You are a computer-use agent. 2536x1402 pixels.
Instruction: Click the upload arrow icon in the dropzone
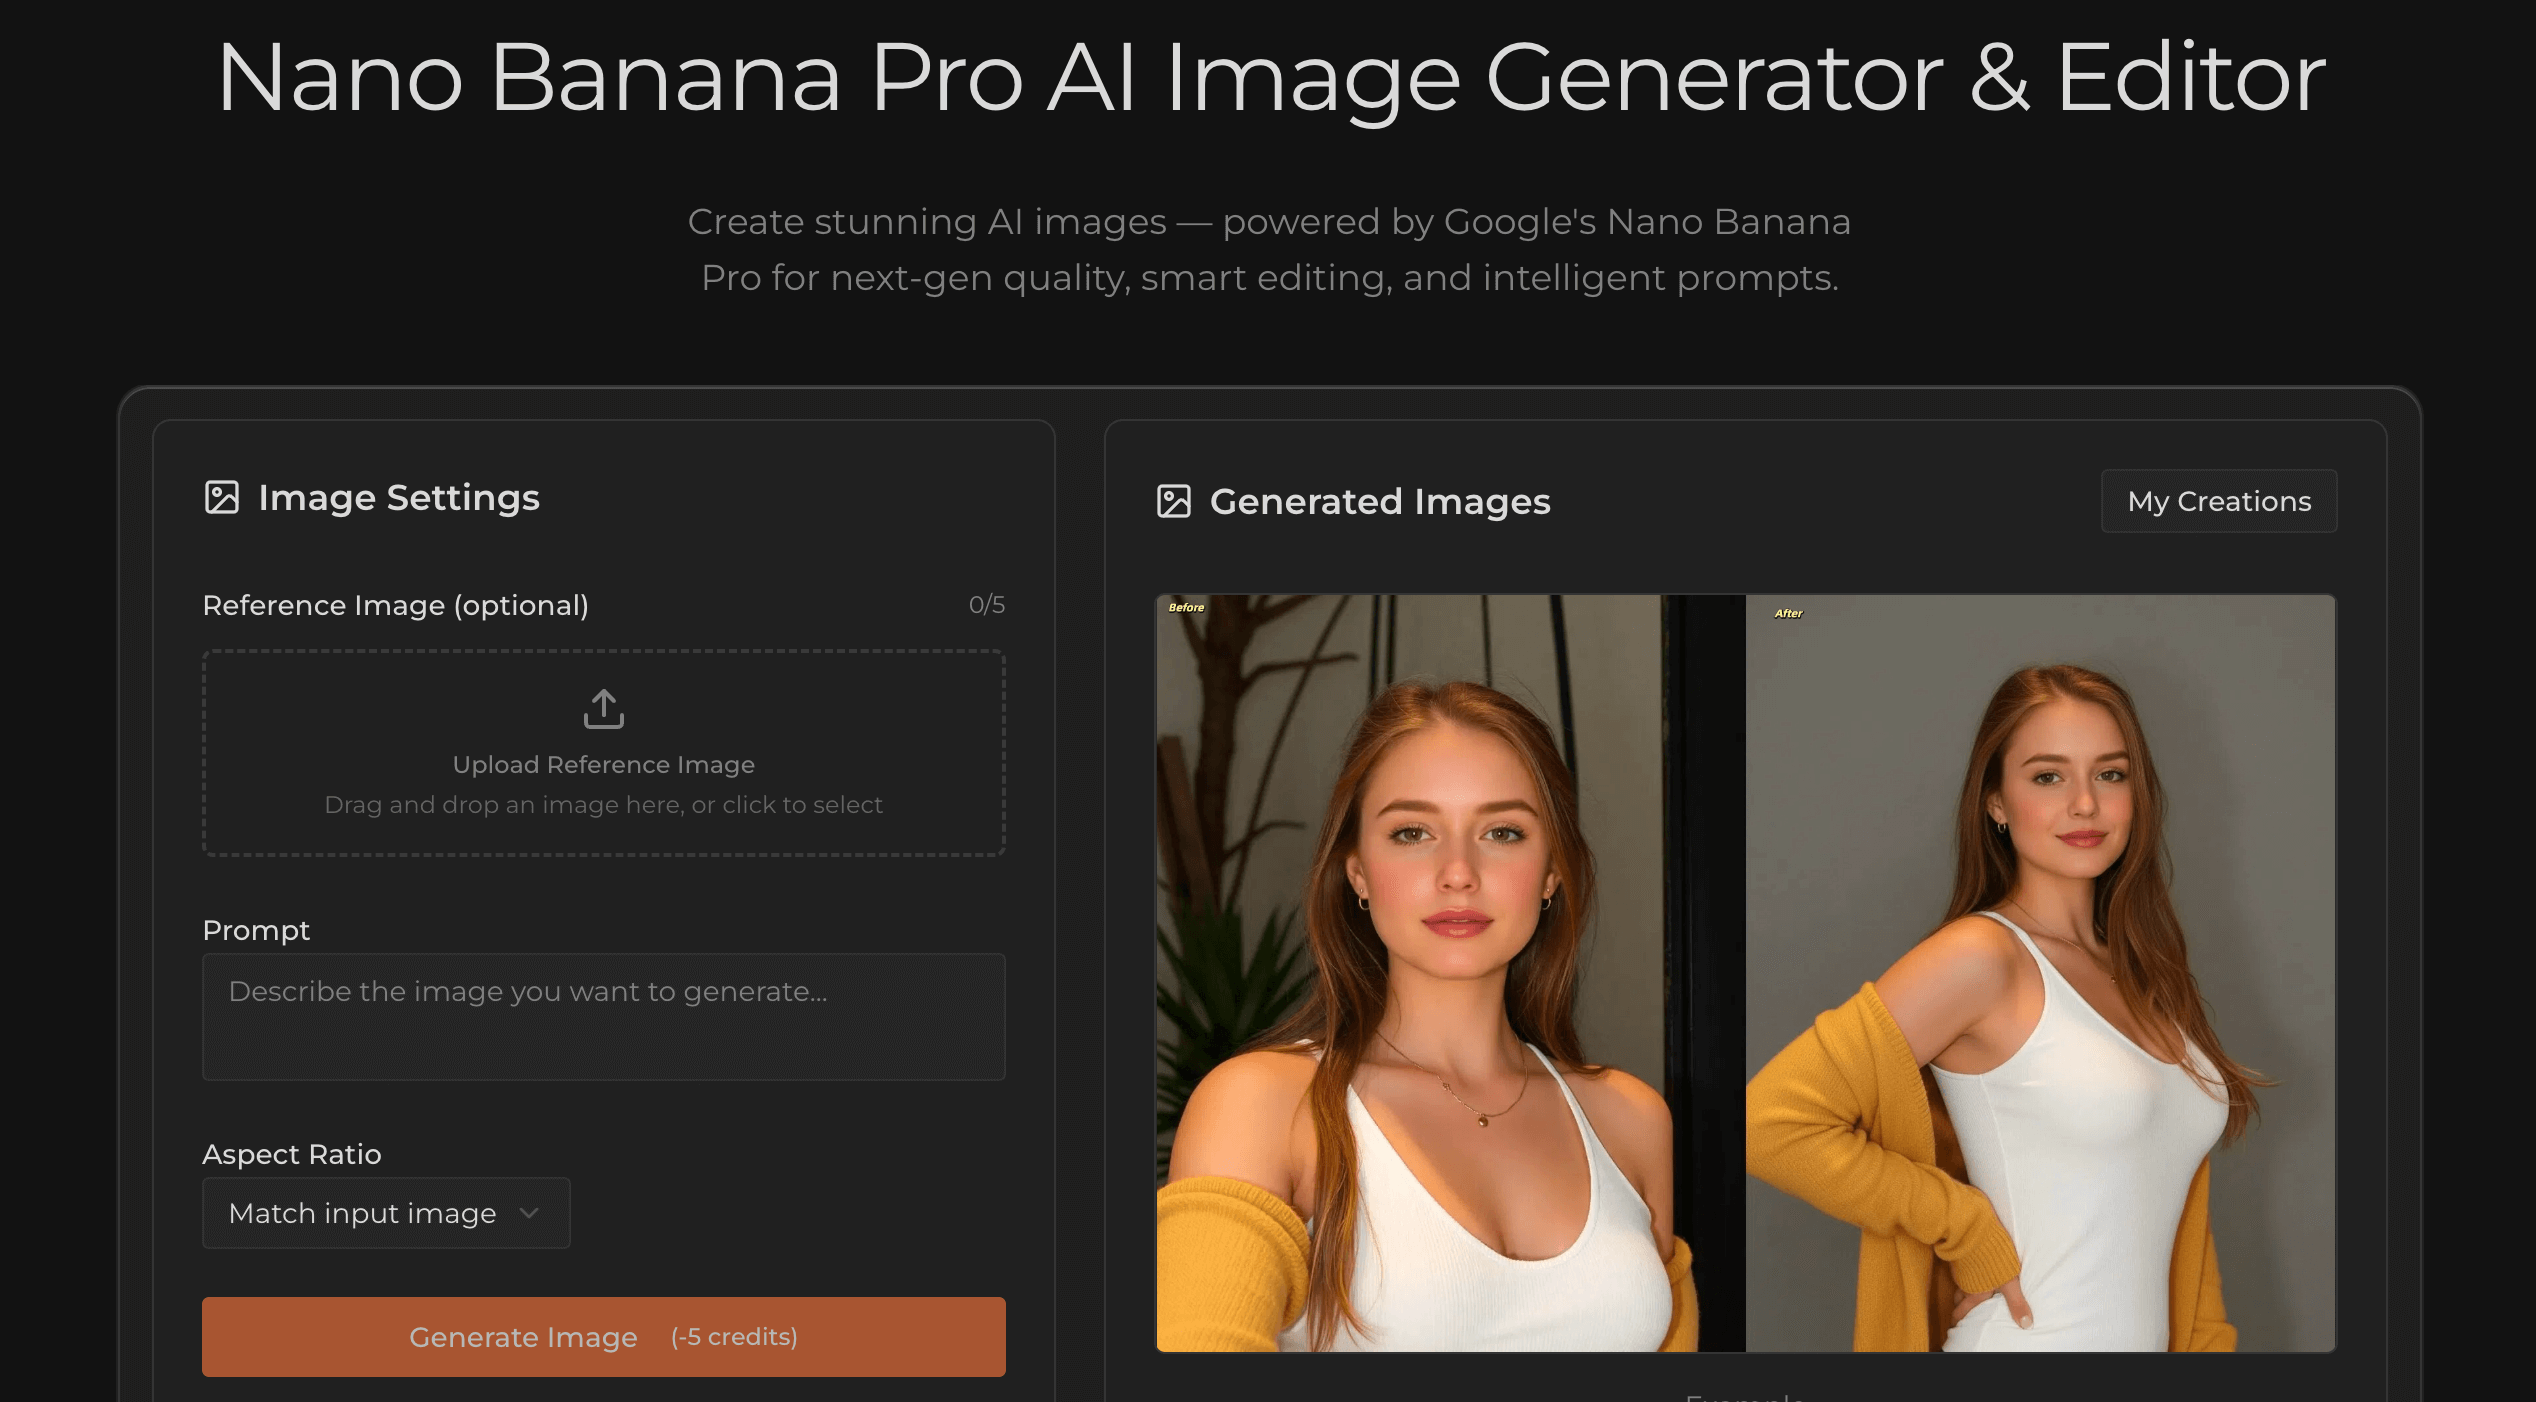click(x=603, y=708)
